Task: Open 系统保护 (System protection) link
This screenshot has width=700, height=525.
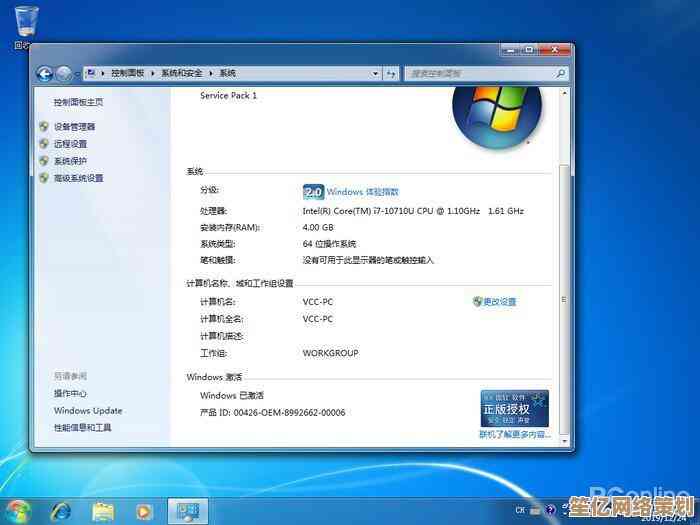Action: tap(70, 161)
